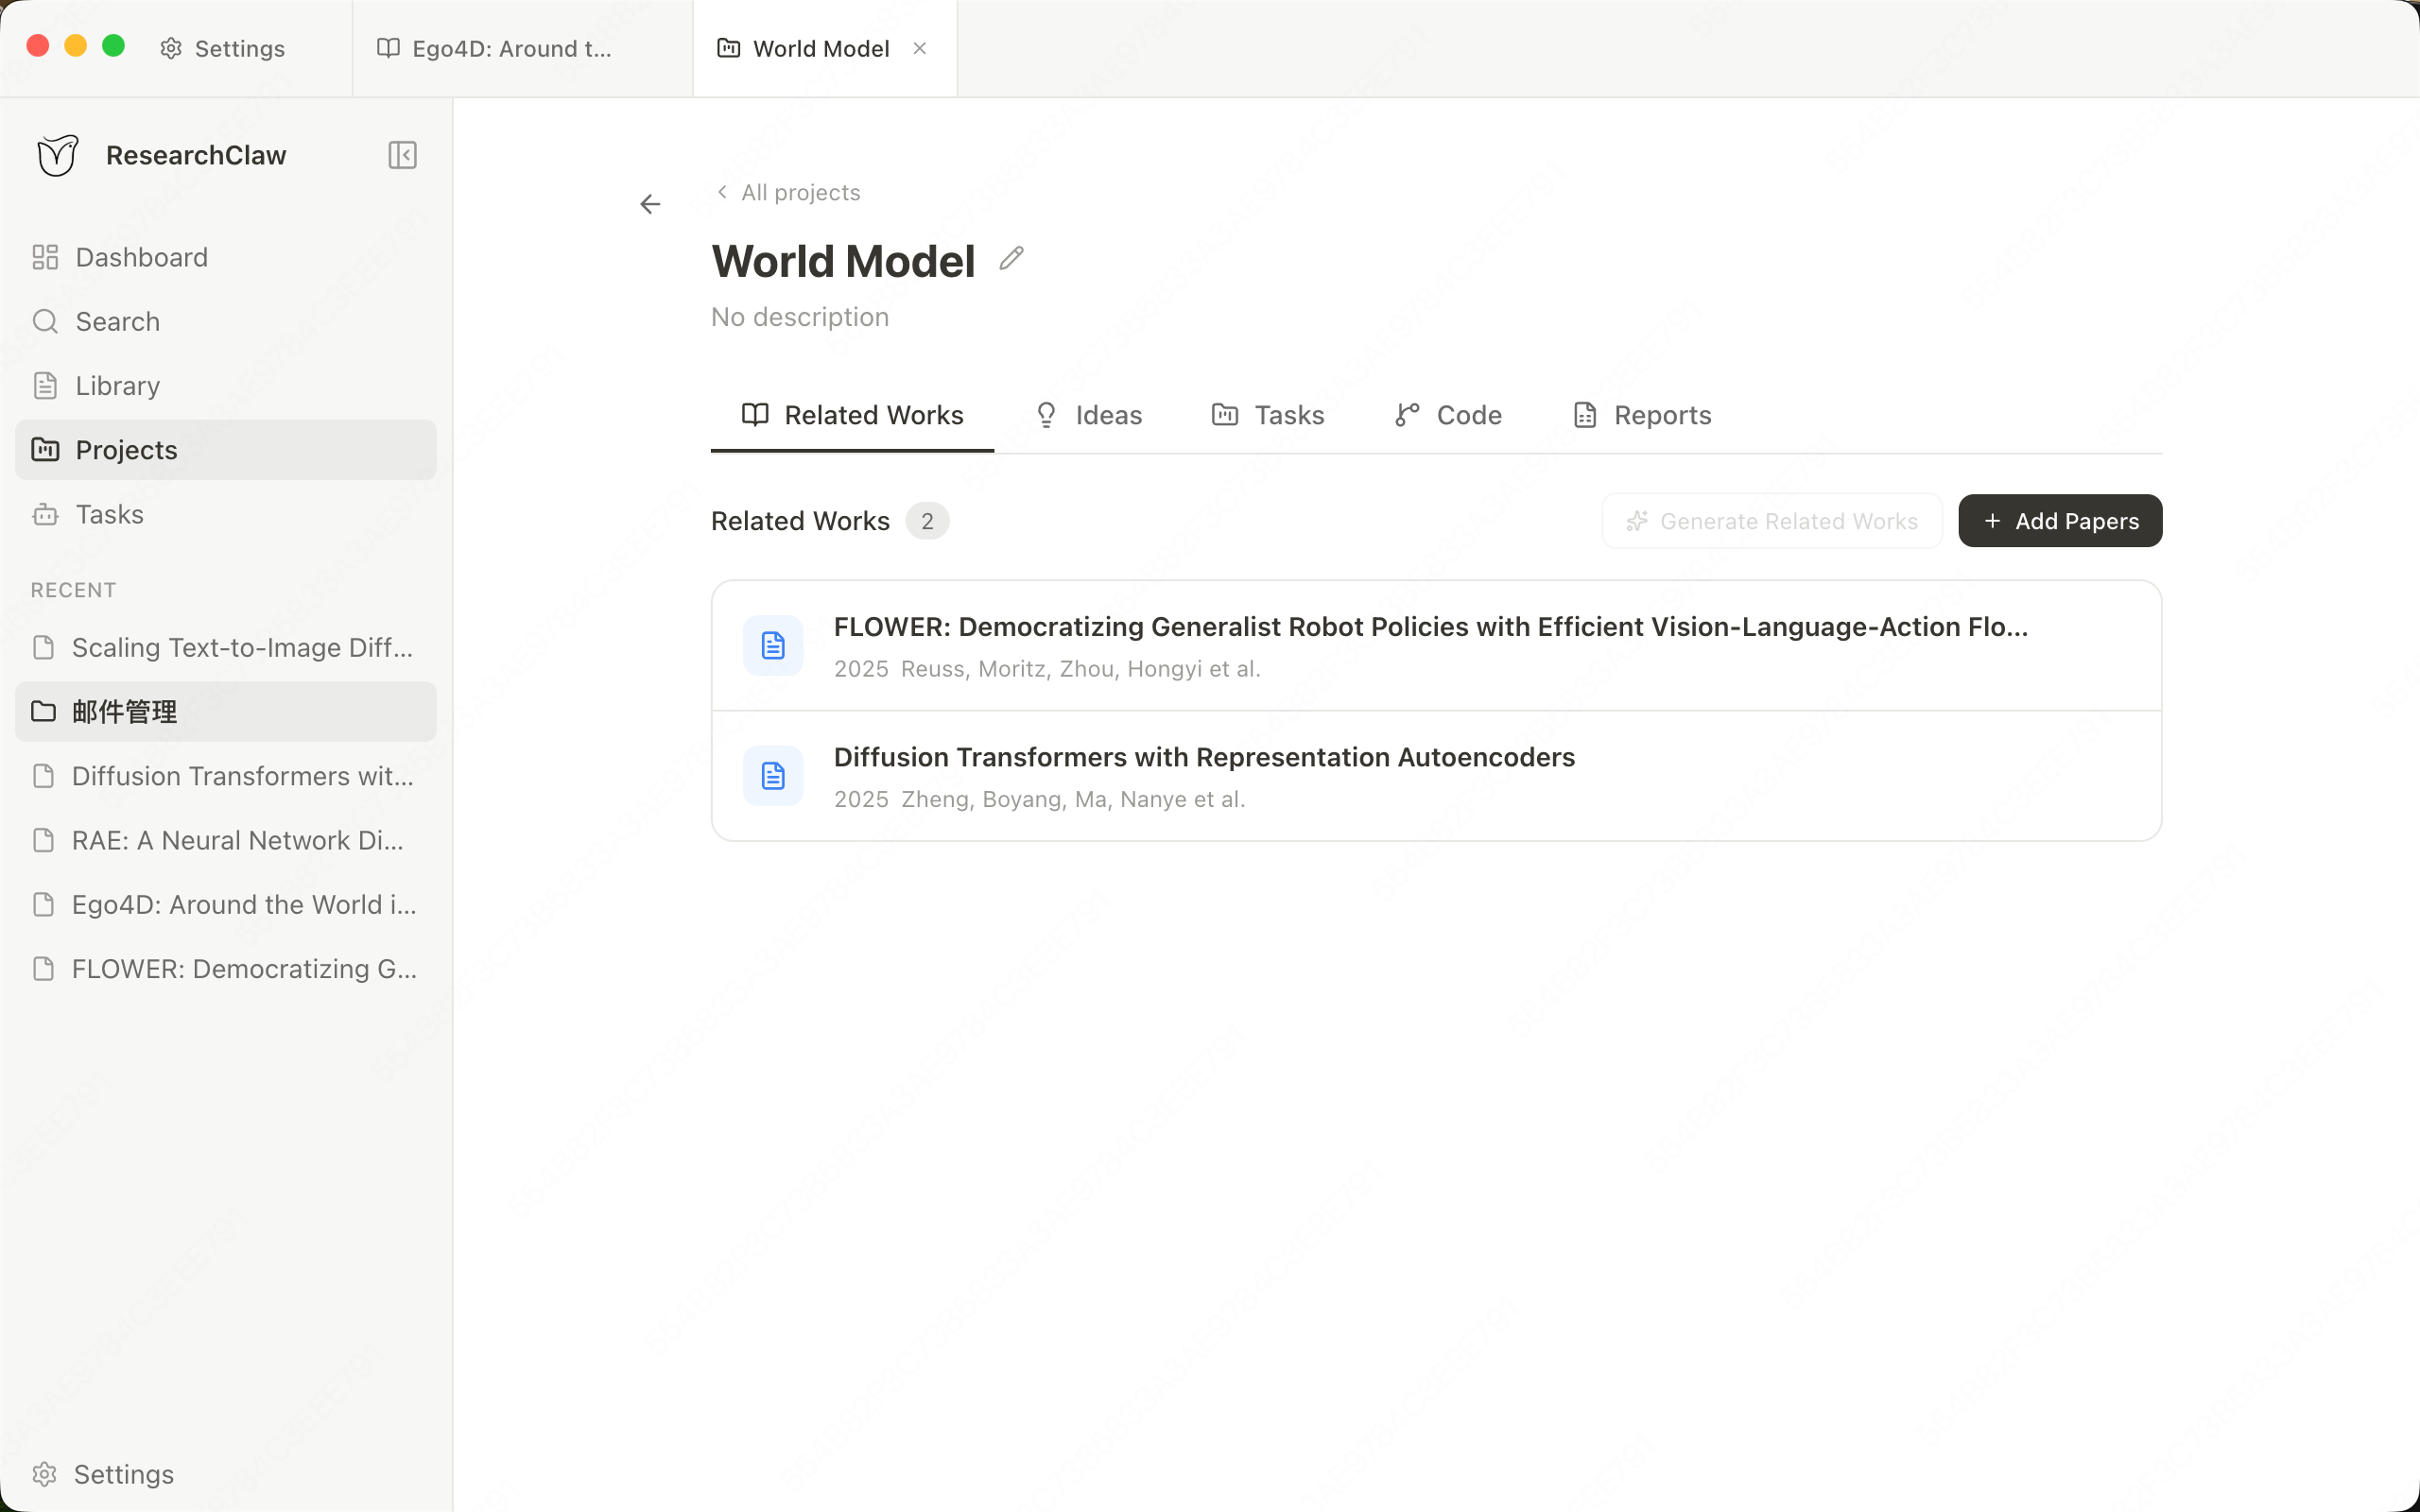This screenshot has width=2420, height=1512.
Task: Toggle the sidebar collapse control
Action: click(x=401, y=154)
